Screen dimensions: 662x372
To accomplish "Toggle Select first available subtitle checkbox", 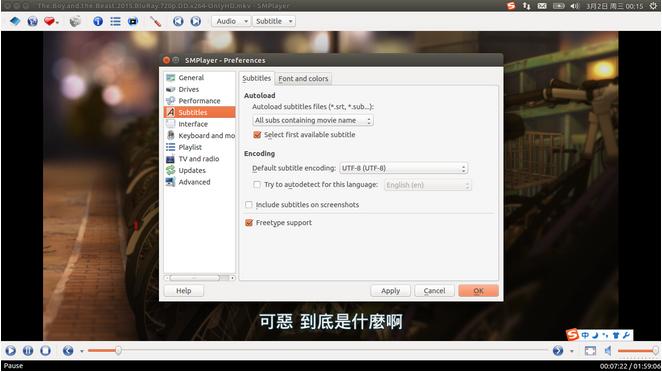I will coord(257,135).
